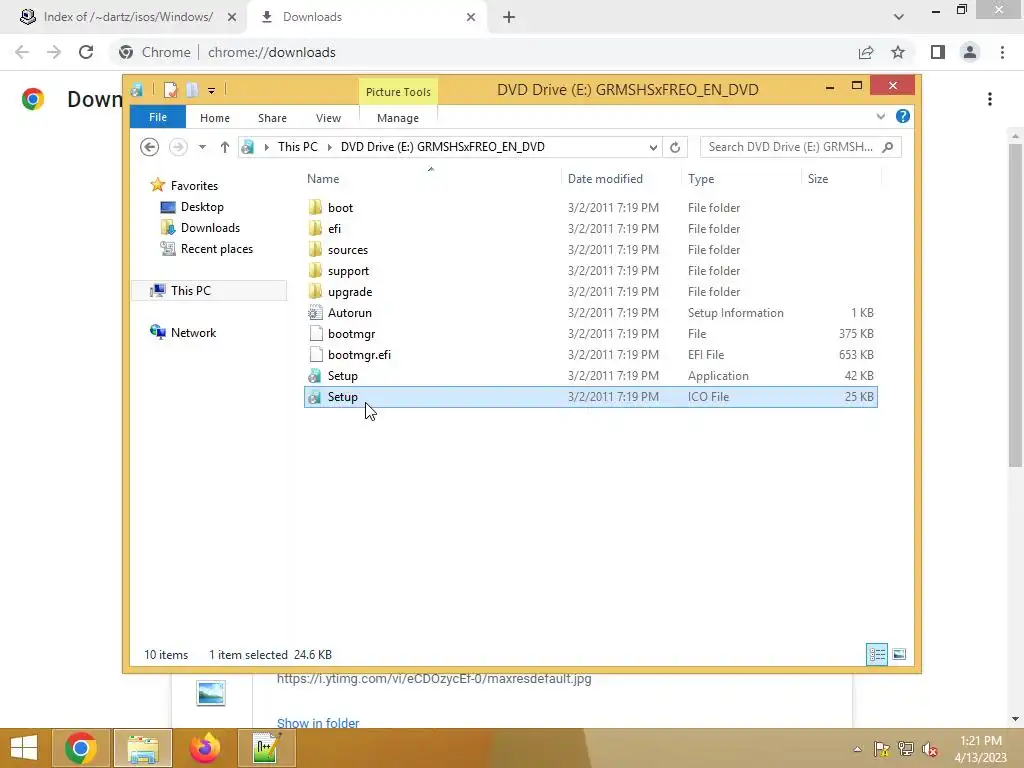The image size is (1024, 768).
Task: Open Firefox from the taskbar
Action: [204, 748]
